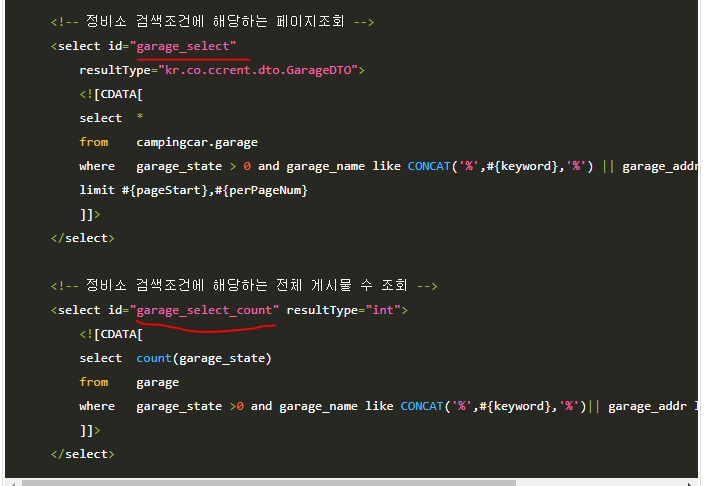Click the first CONCAT function in garage_select query

click(429, 166)
